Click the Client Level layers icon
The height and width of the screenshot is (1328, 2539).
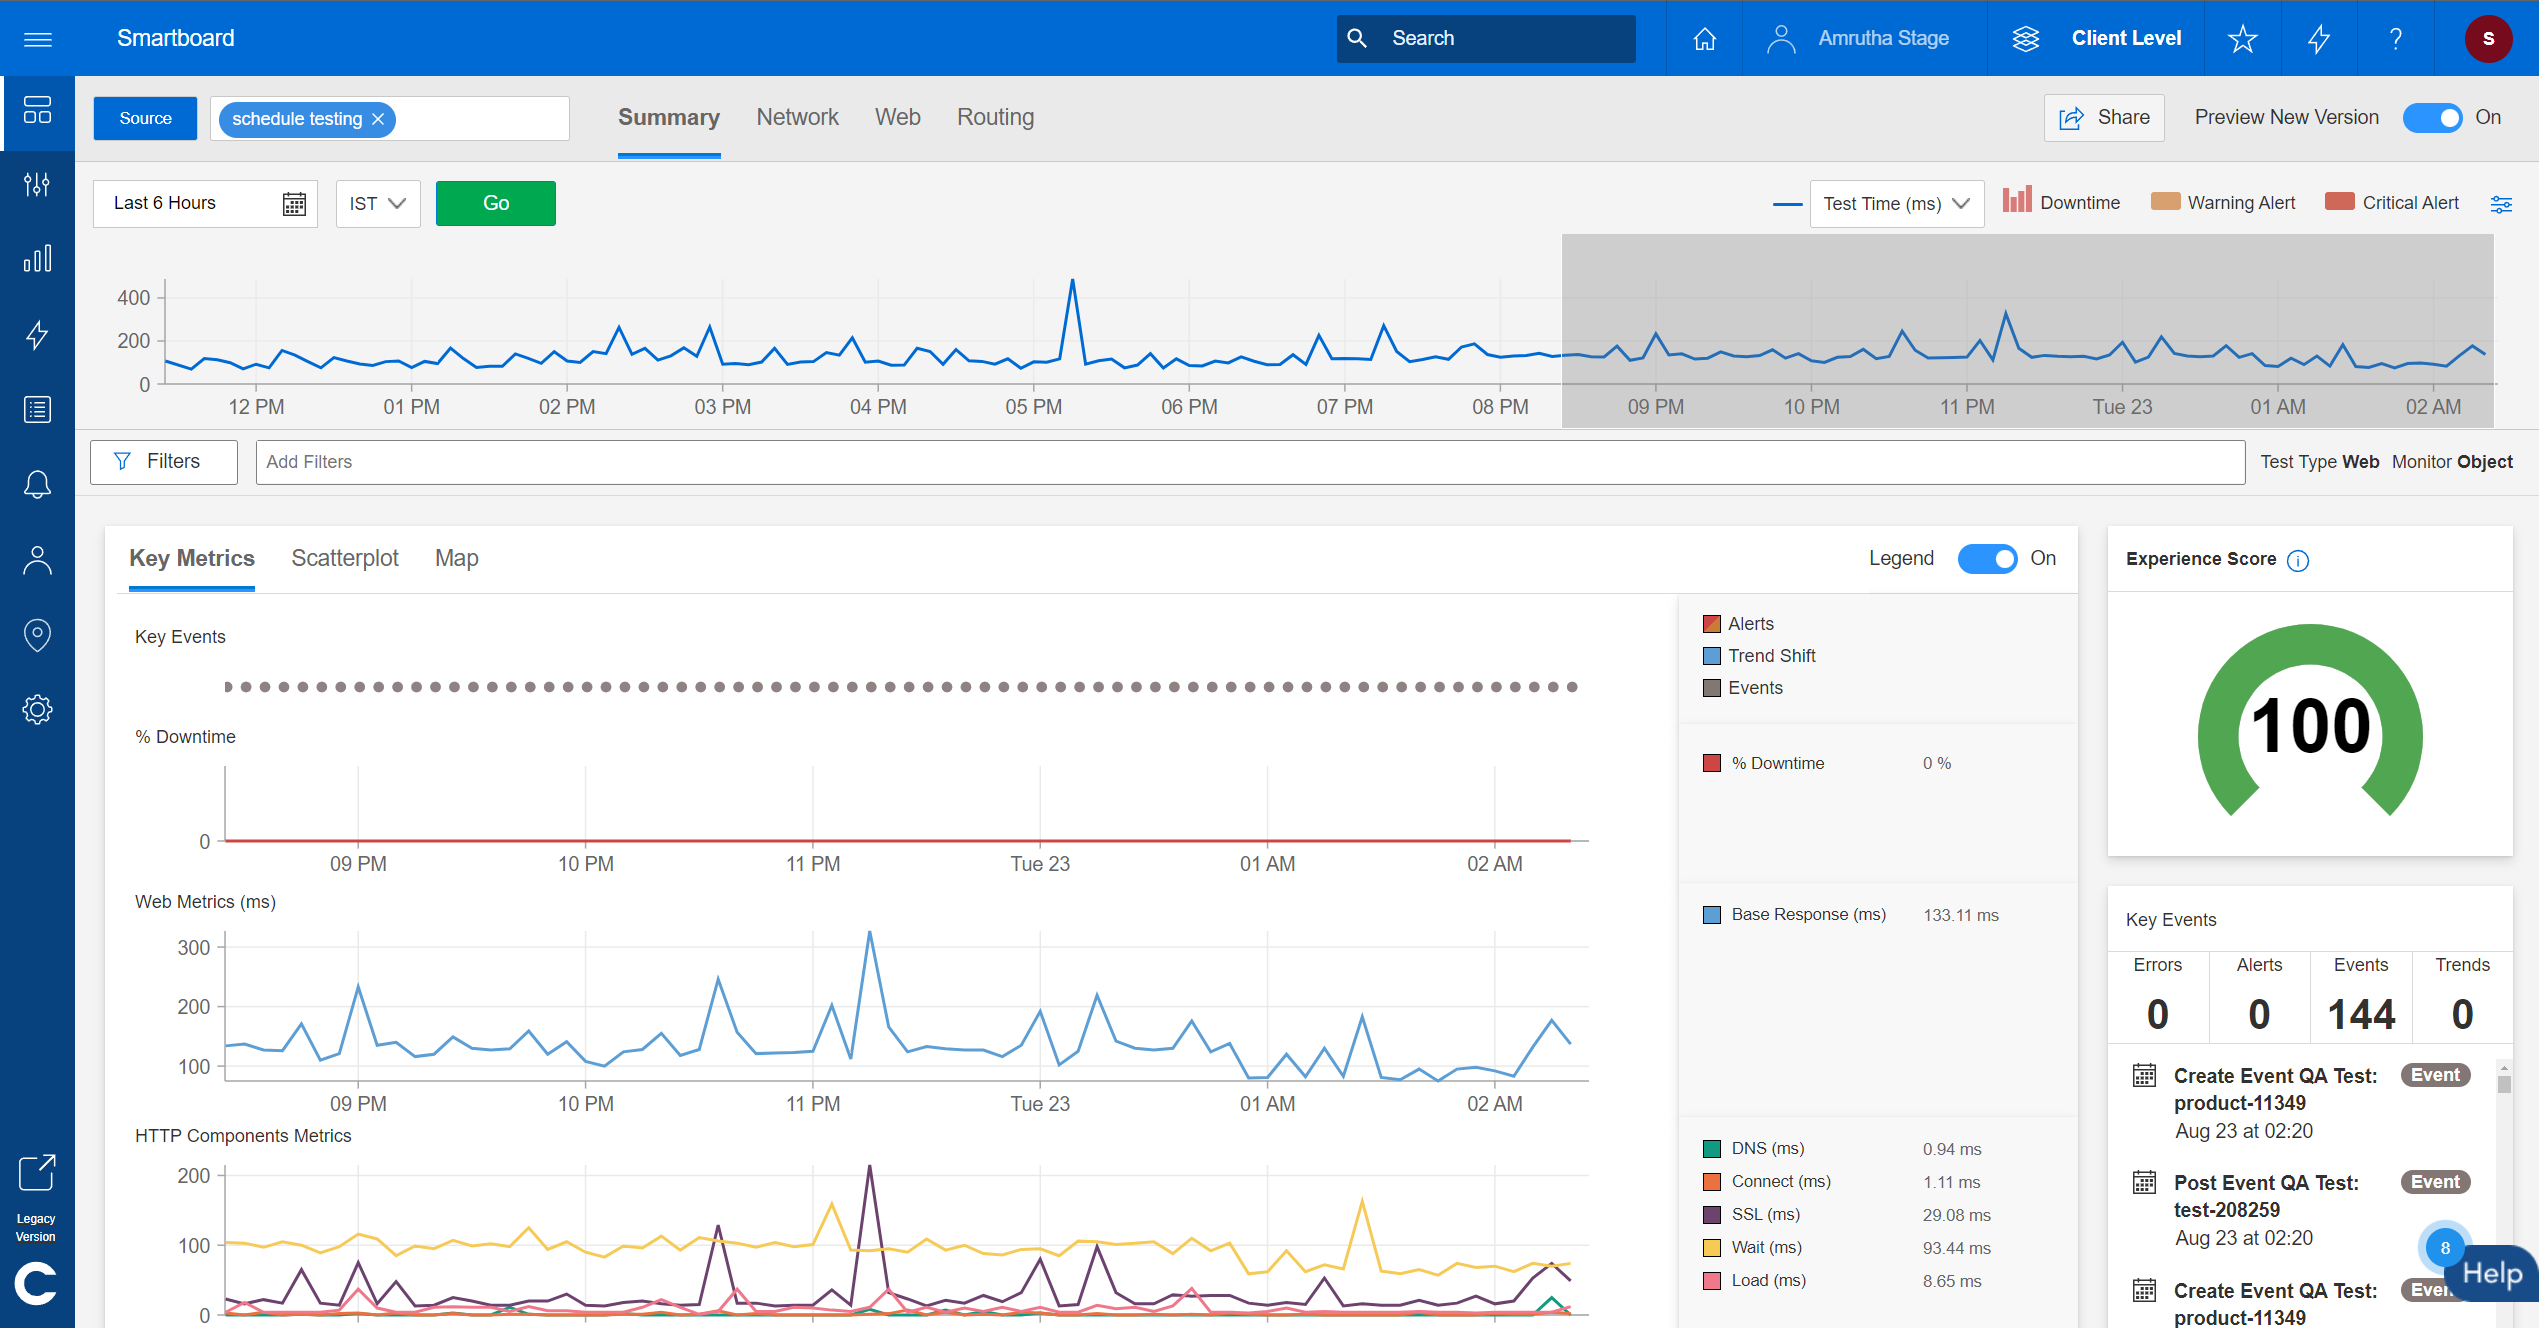(x=2026, y=39)
